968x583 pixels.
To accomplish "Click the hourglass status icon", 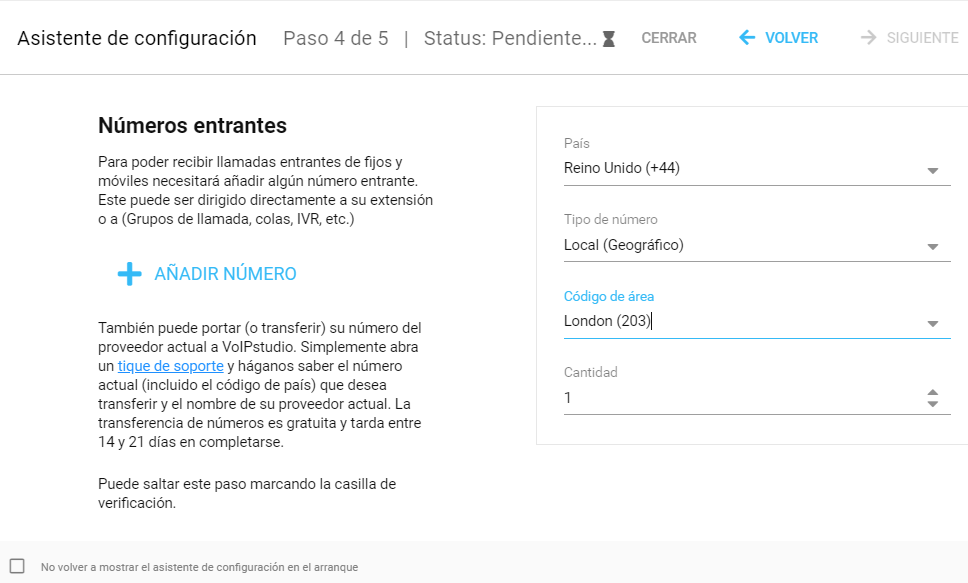I will [609, 39].
